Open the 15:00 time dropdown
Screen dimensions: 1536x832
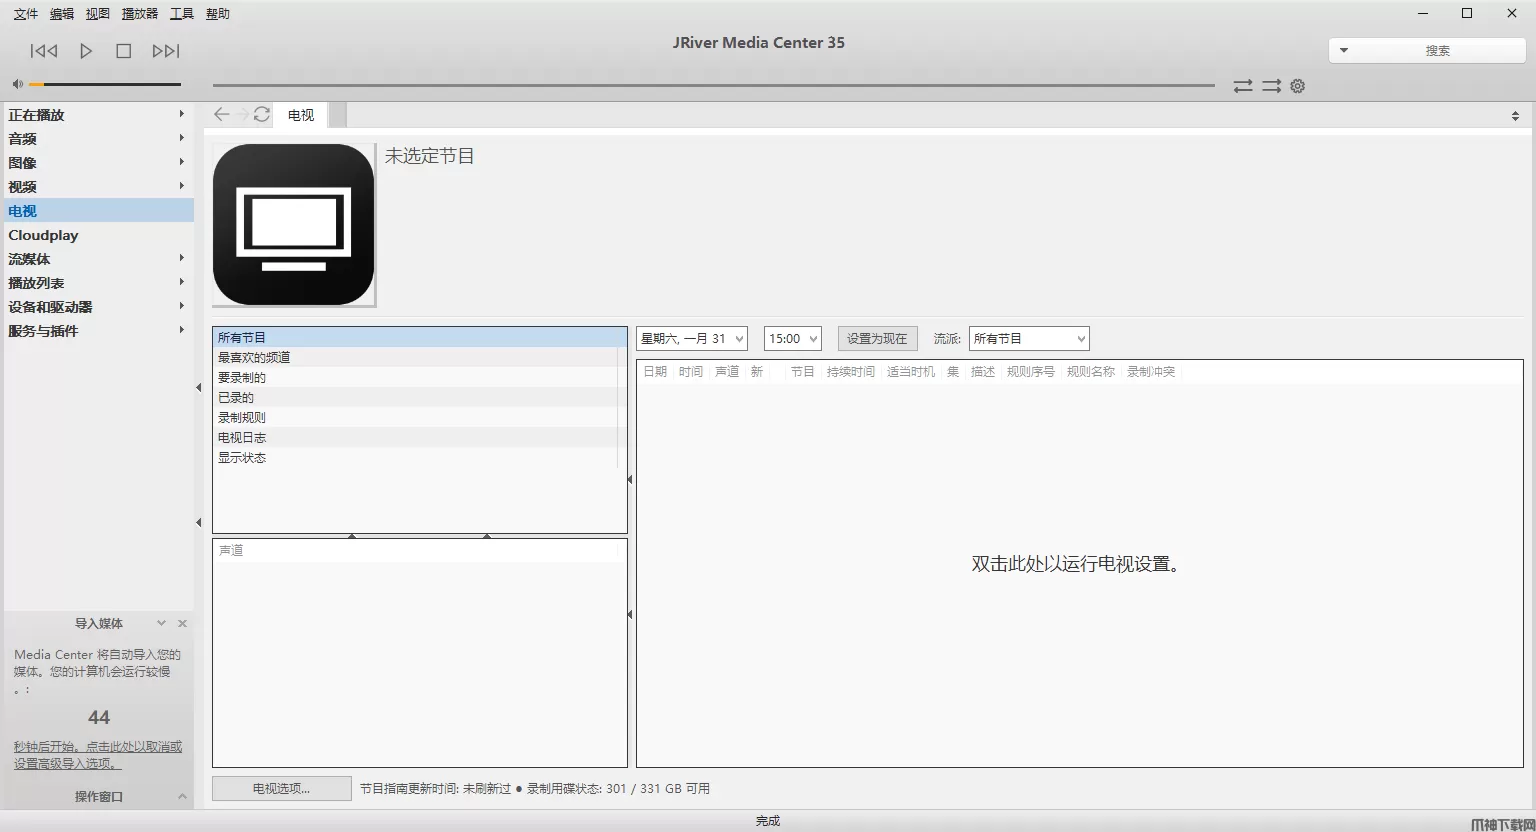point(792,339)
